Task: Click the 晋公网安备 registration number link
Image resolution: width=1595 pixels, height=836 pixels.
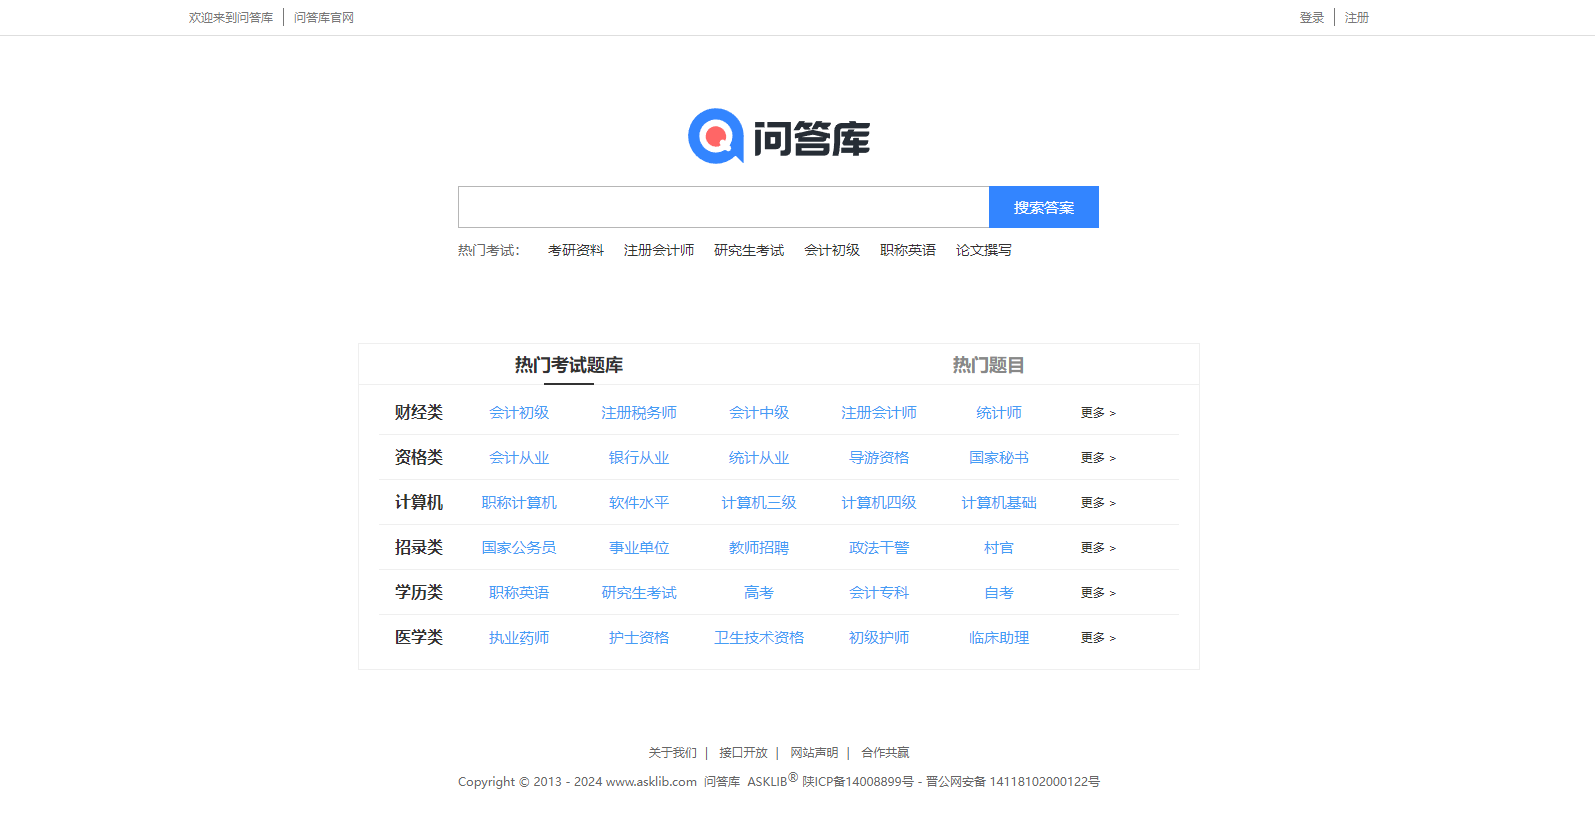Action: 1013,782
